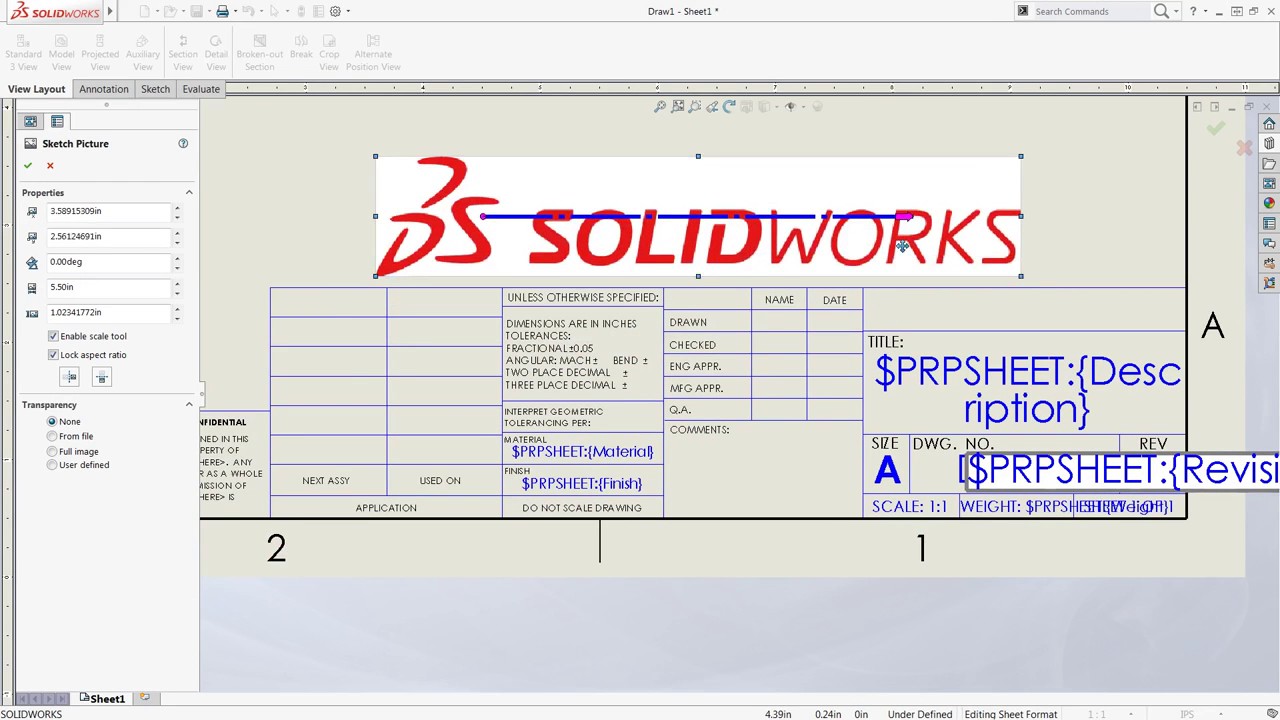Click the Flip Horizontally button
The width and height of the screenshot is (1280, 720).
click(x=69, y=377)
